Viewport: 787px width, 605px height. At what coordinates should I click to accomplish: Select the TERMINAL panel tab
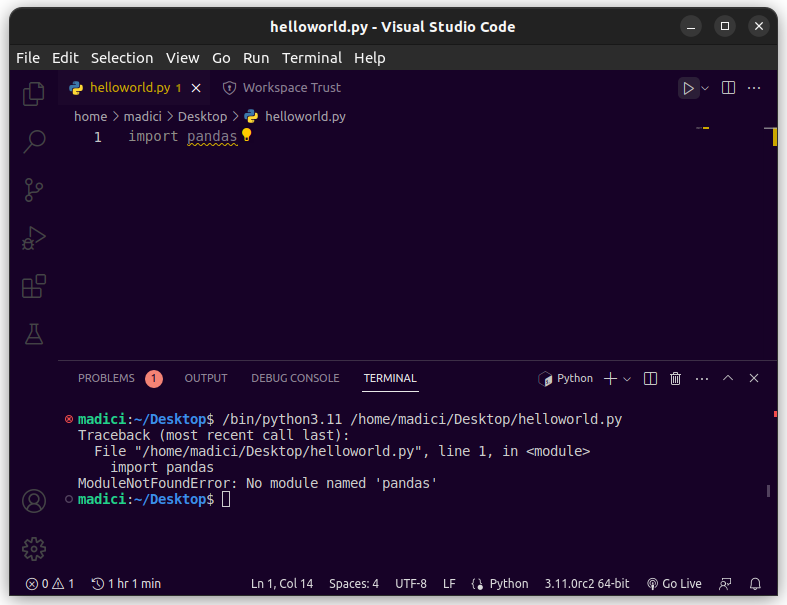(390, 378)
